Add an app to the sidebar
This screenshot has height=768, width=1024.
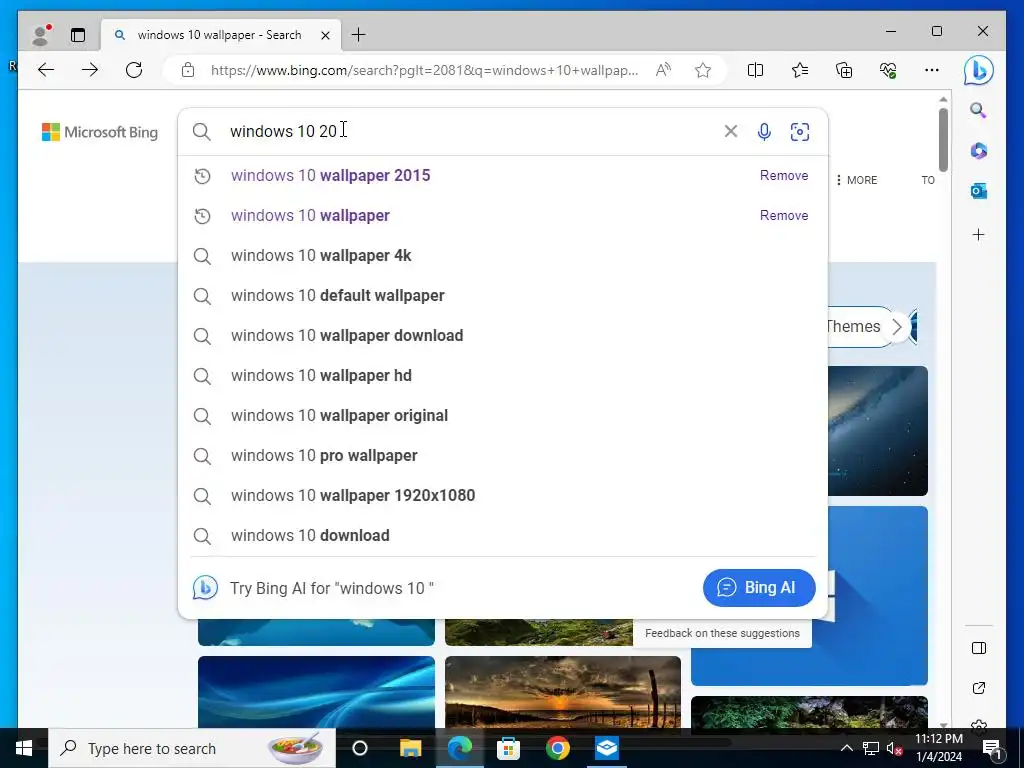(x=978, y=234)
